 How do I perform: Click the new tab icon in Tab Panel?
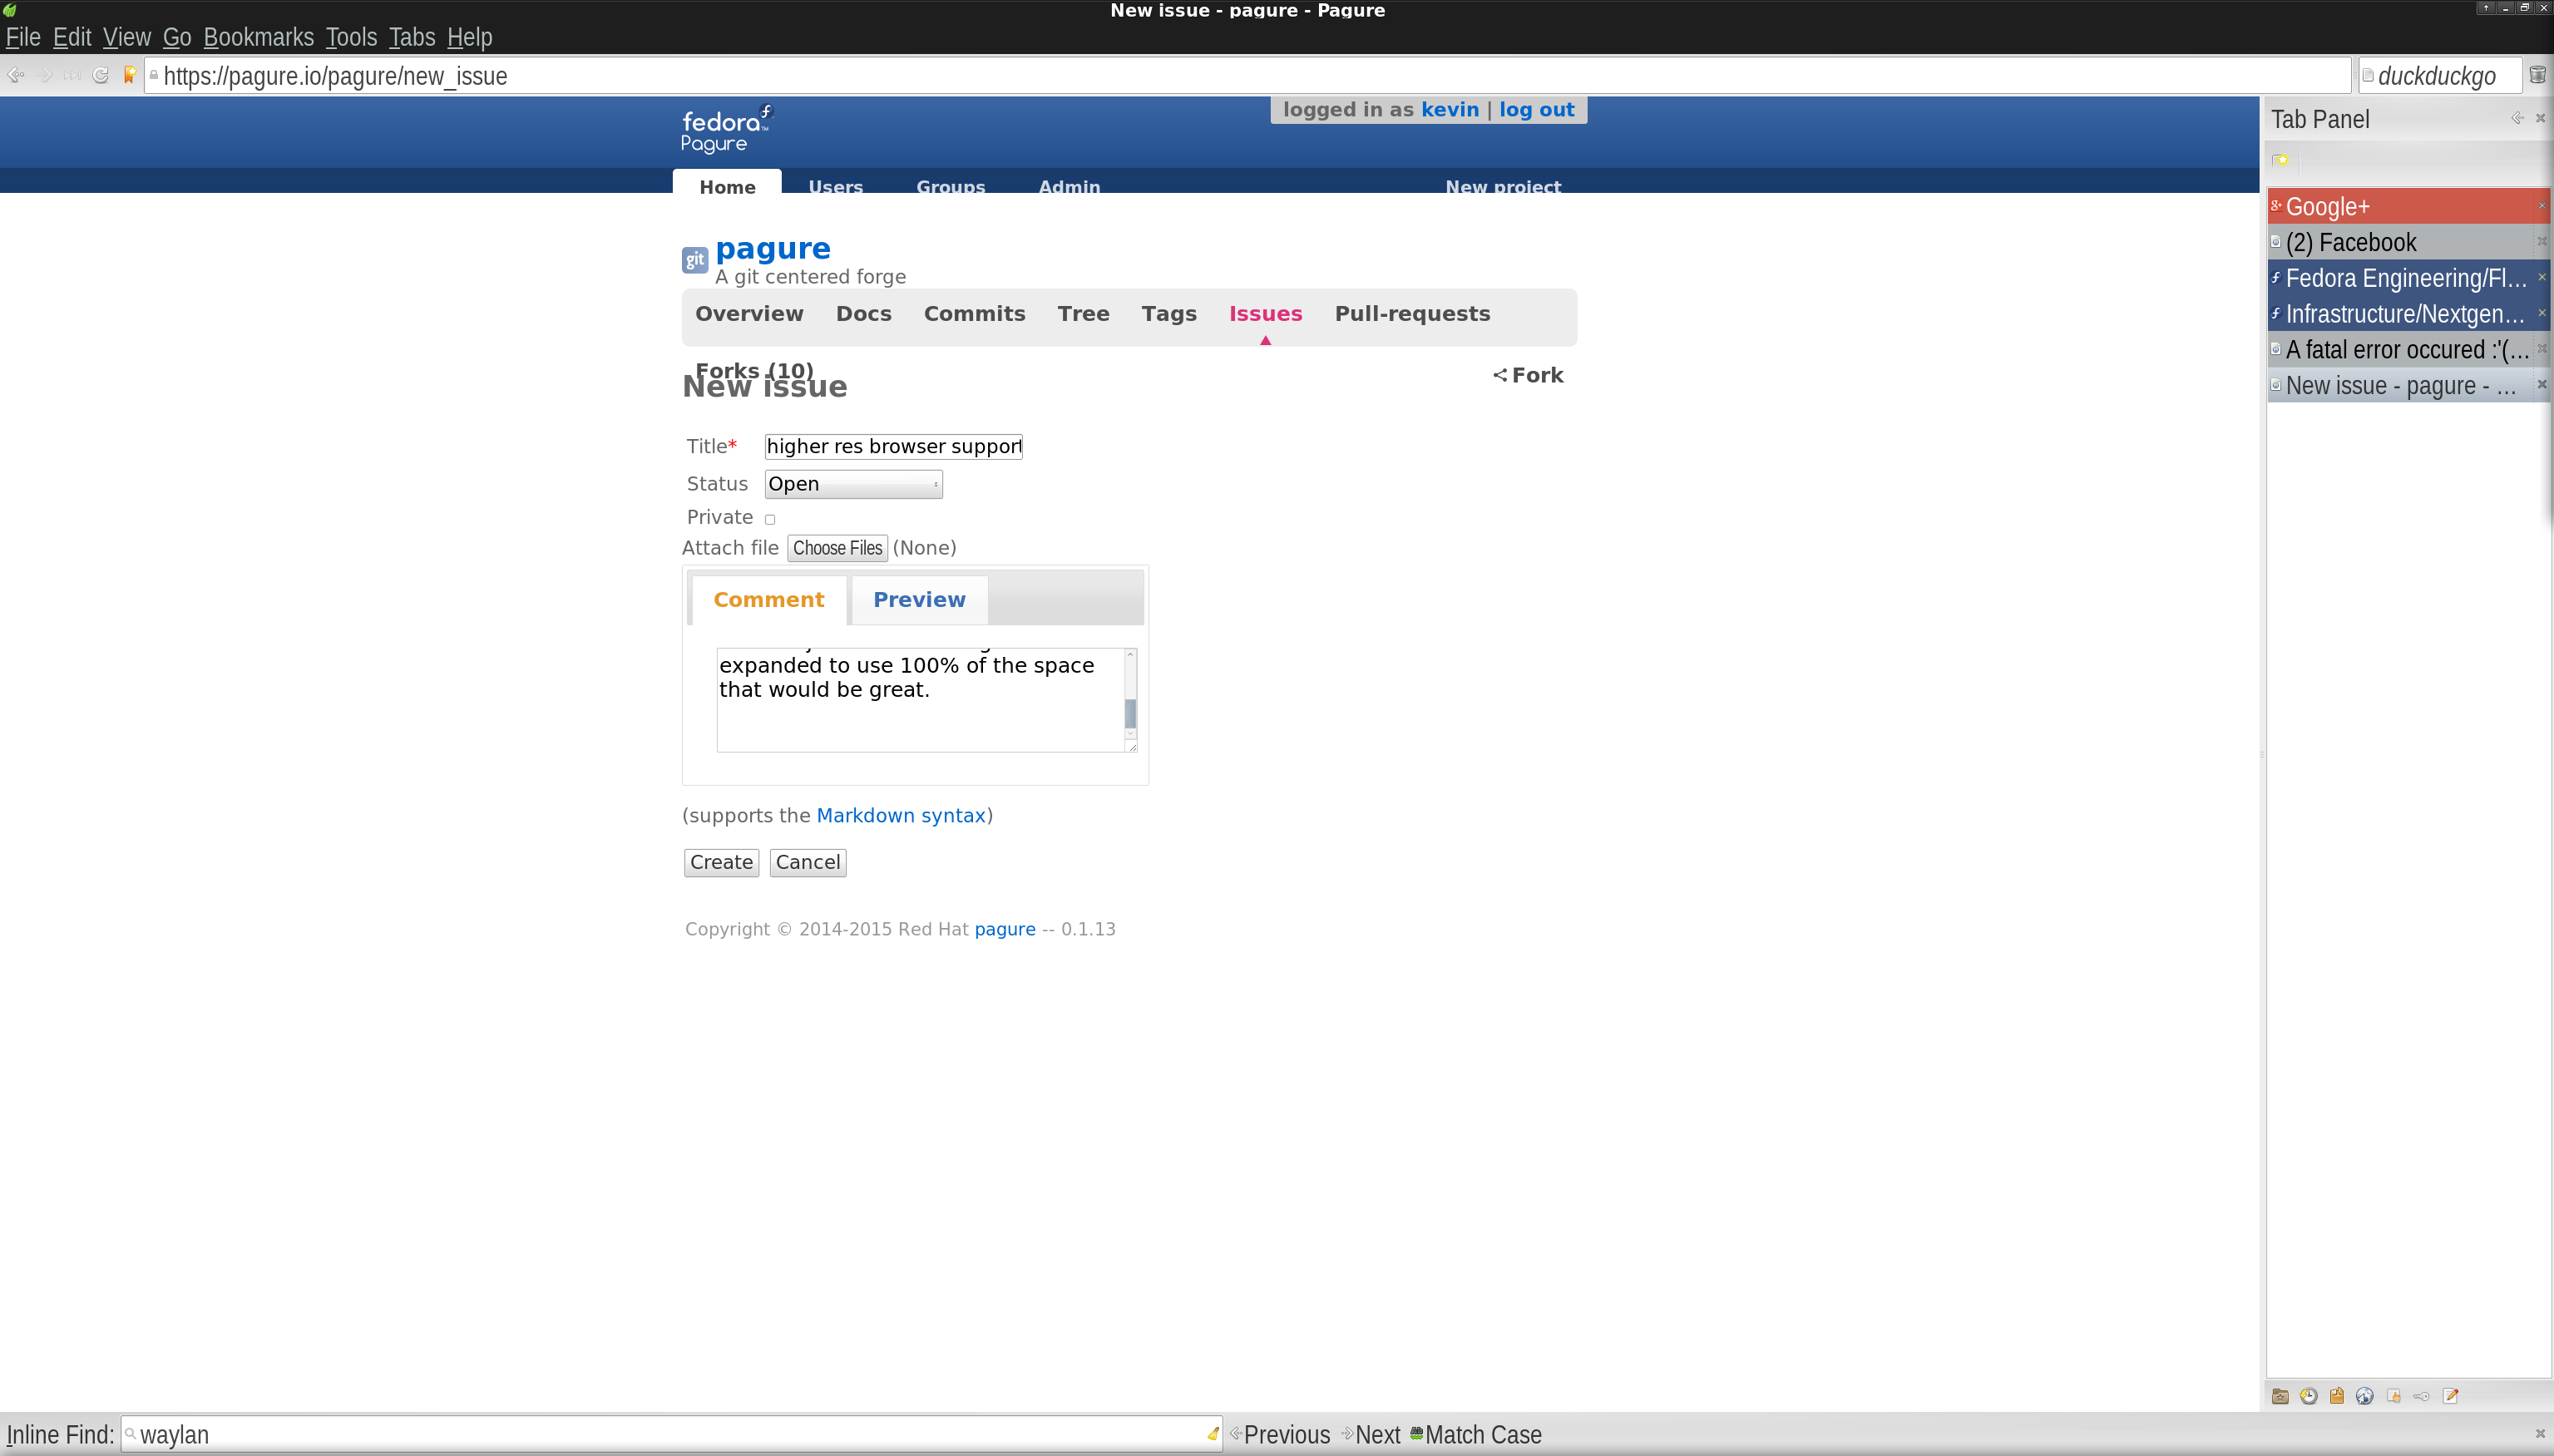click(2281, 160)
